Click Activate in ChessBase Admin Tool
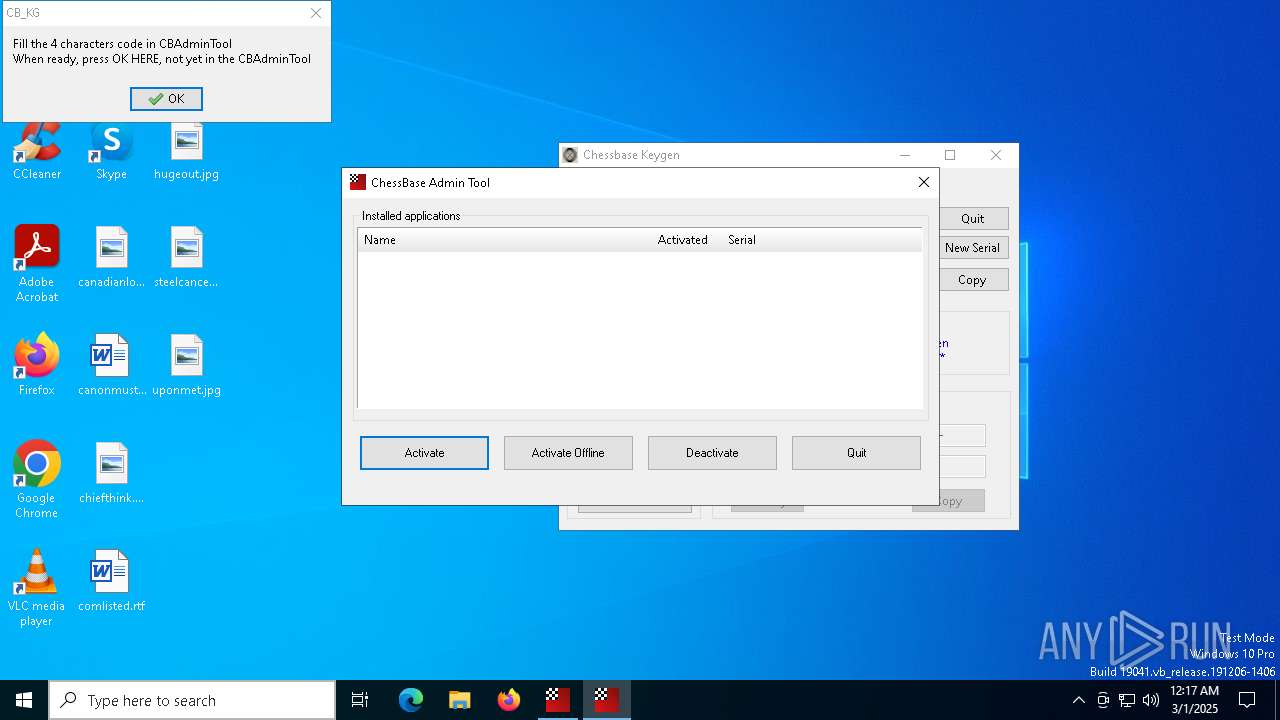This screenshot has height=720, width=1280. pyautogui.click(x=424, y=453)
